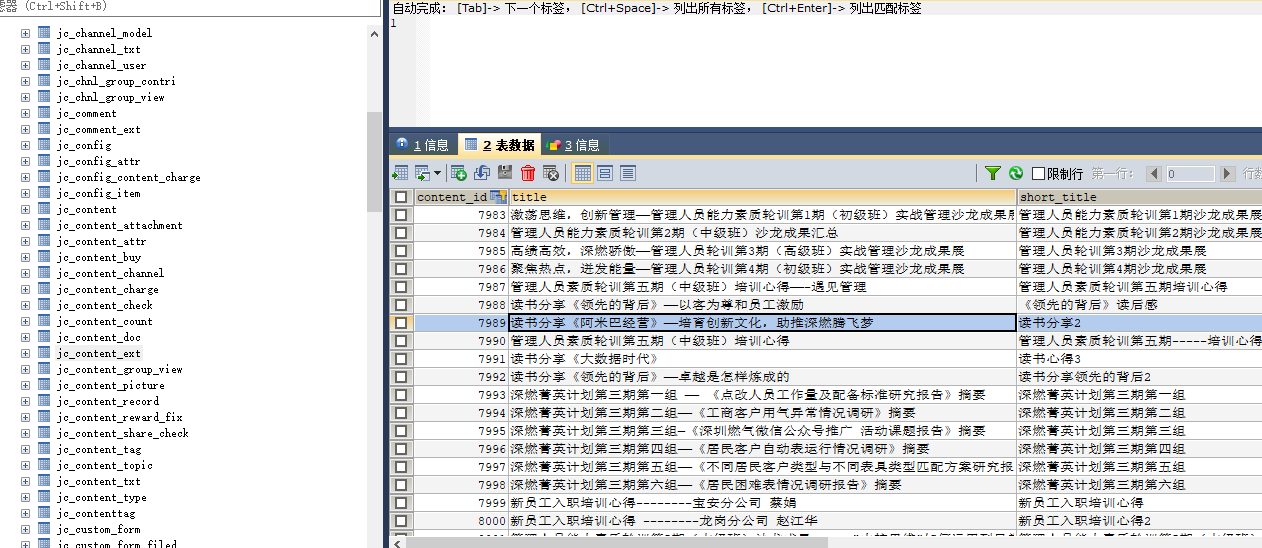Click the table icon of jc_content_check

[x=44, y=305]
